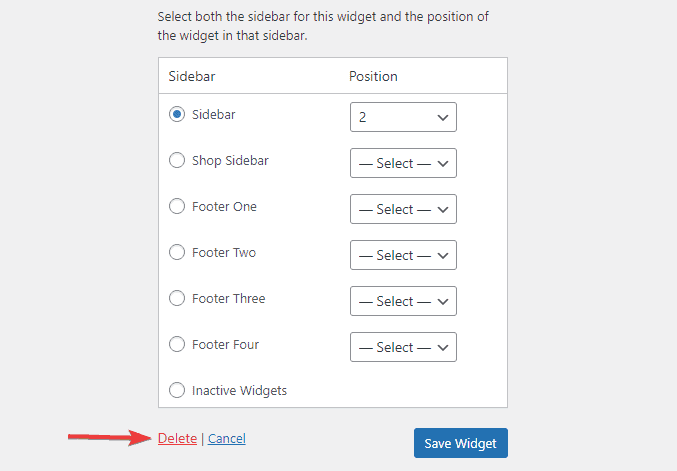The width and height of the screenshot is (677, 471).
Task: Expand the Footer Two position dropdown
Action: 403,255
